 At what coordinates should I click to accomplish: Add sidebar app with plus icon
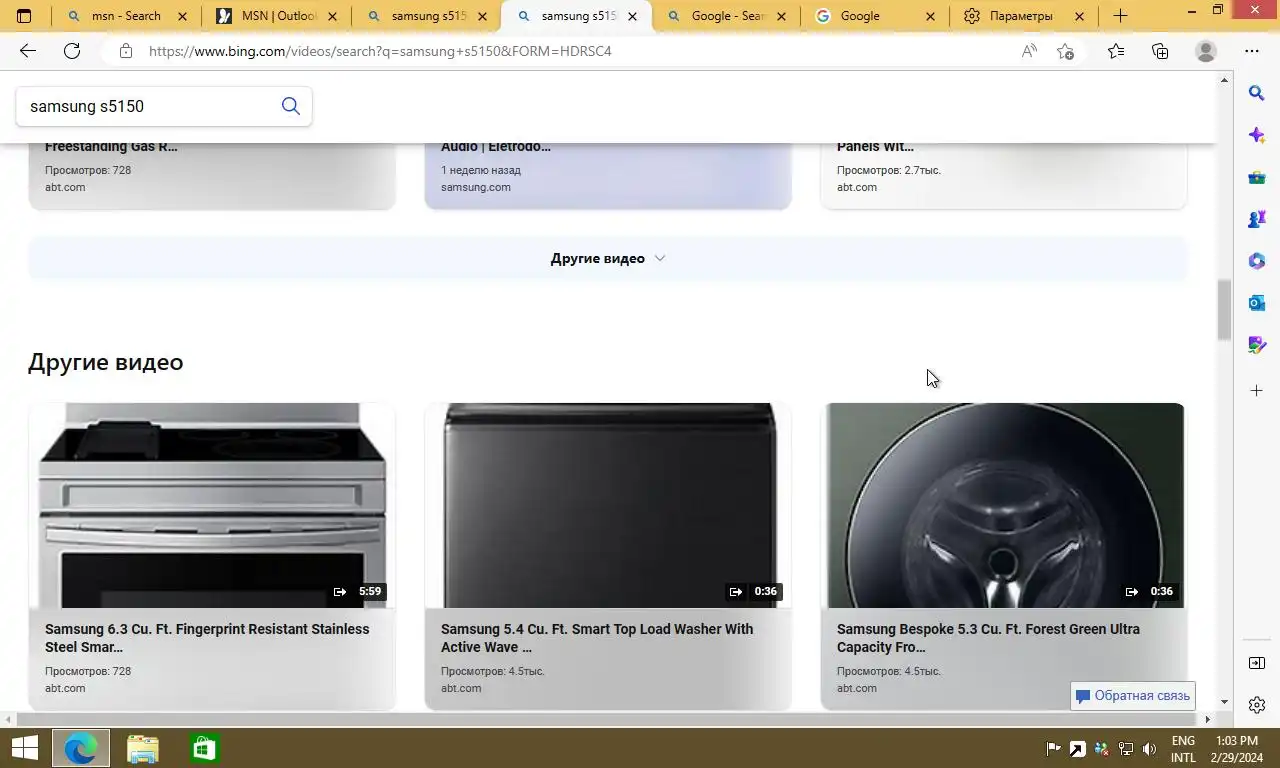1257,390
